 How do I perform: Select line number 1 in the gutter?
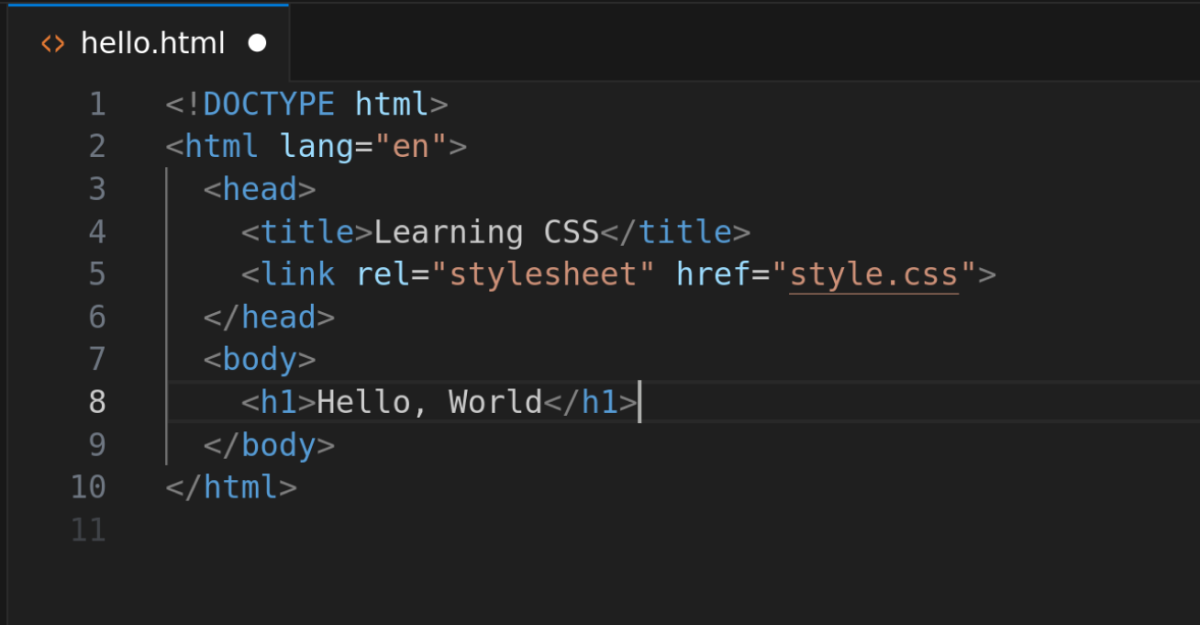click(97, 104)
